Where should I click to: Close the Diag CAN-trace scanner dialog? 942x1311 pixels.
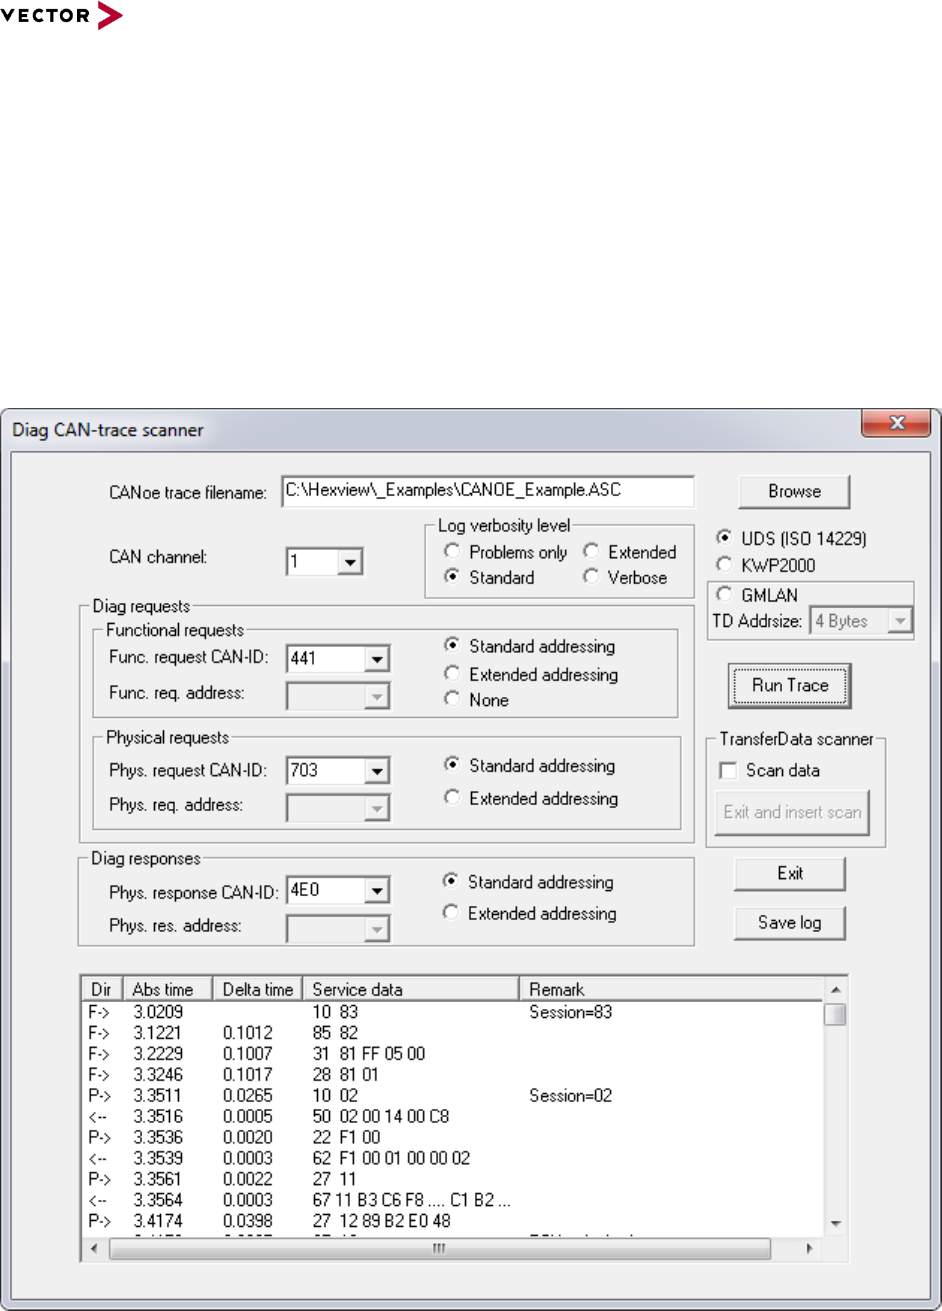point(897,424)
